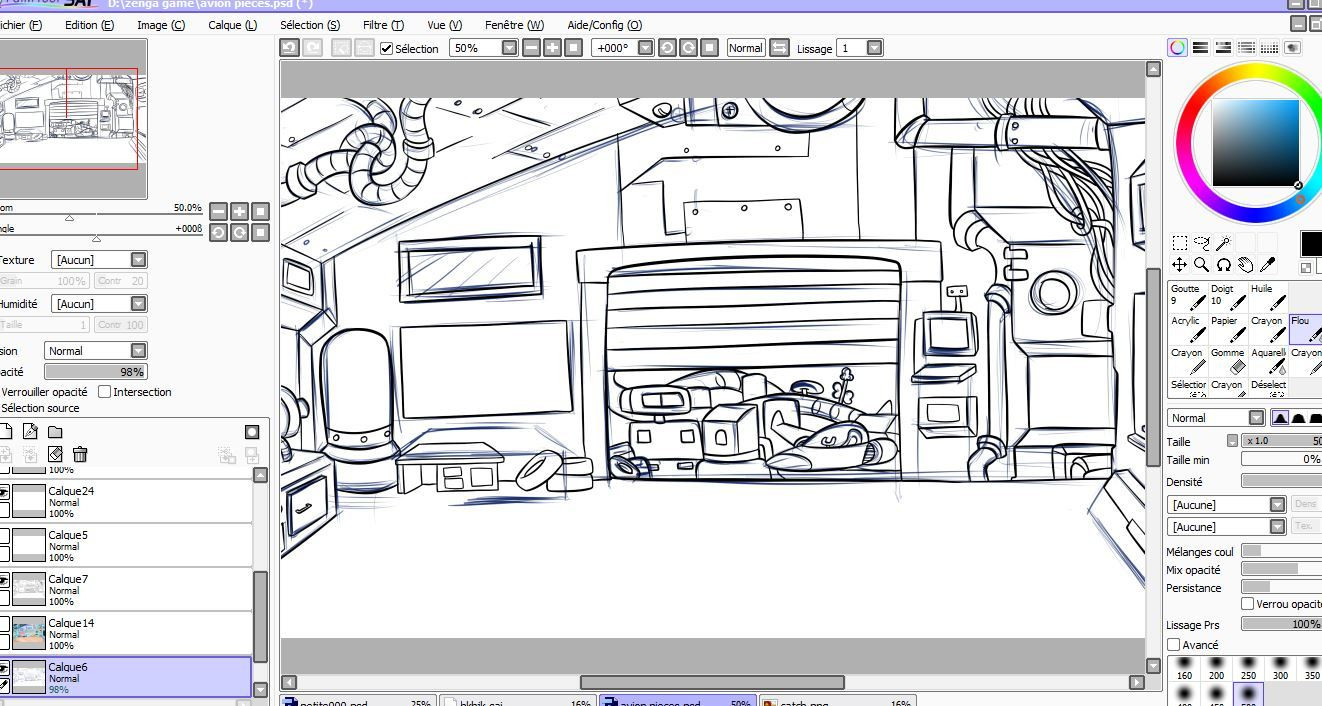Select the Calque5 layer
This screenshot has height=706, width=1322.
pos(126,545)
